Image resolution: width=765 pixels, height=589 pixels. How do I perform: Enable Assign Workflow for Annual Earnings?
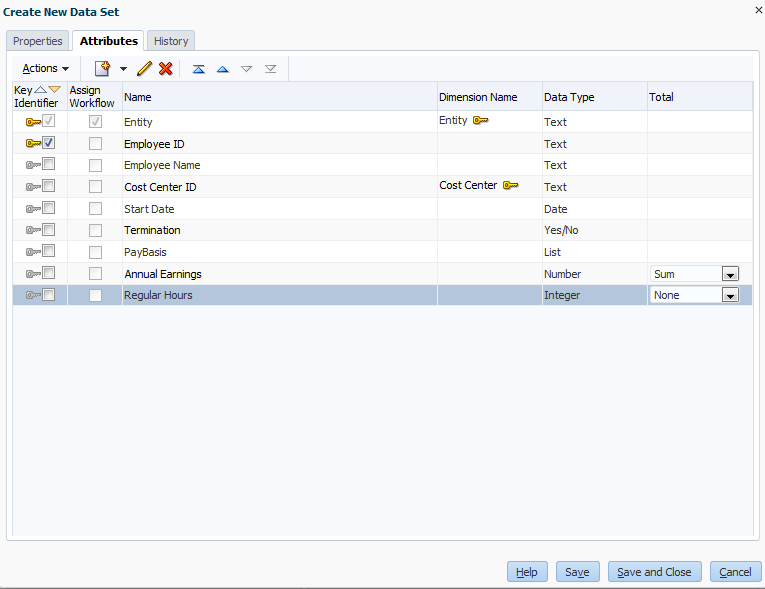point(96,273)
